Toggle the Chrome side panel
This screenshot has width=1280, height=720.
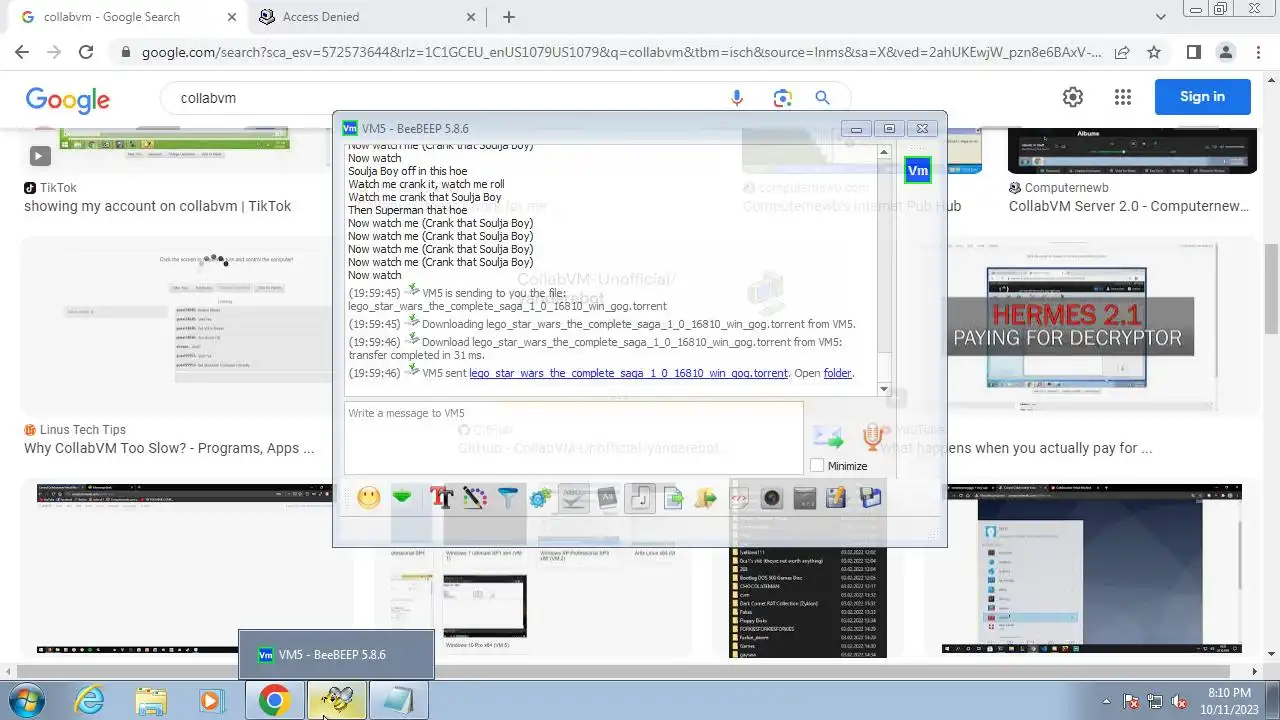pyautogui.click(x=1193, y=52)
